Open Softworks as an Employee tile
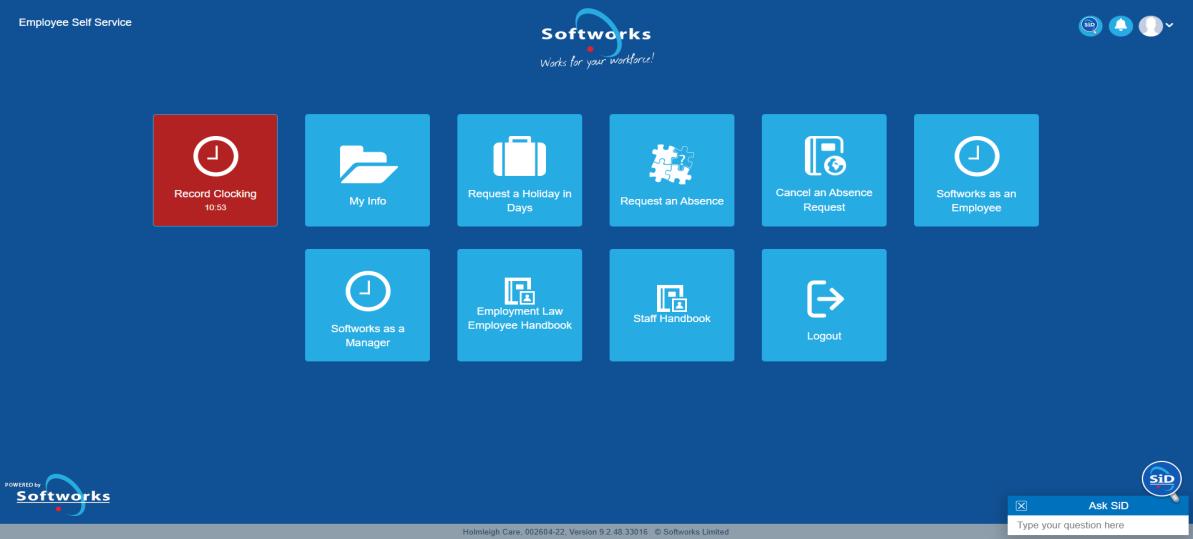This screenshot has width=1193, height=539. 976,170
